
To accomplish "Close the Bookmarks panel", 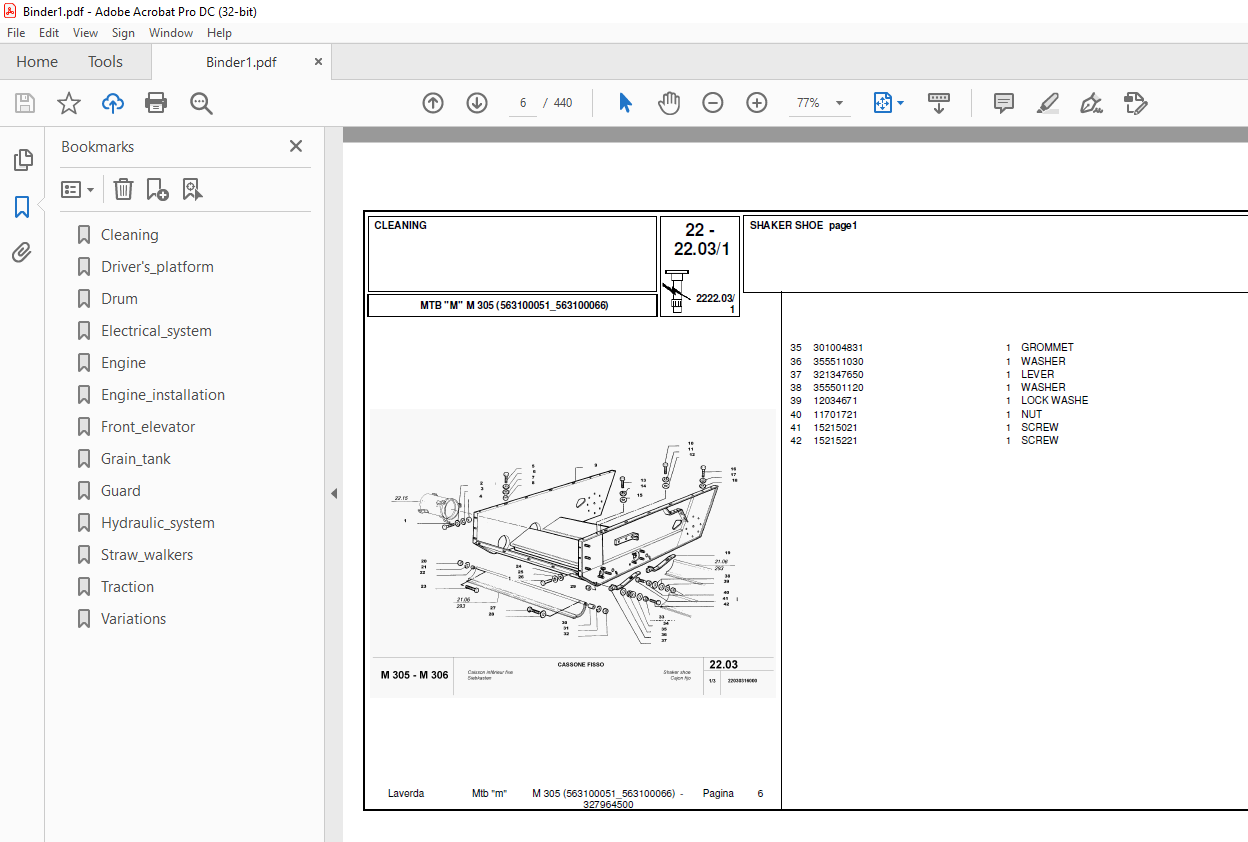I will (x=296, y=146).
